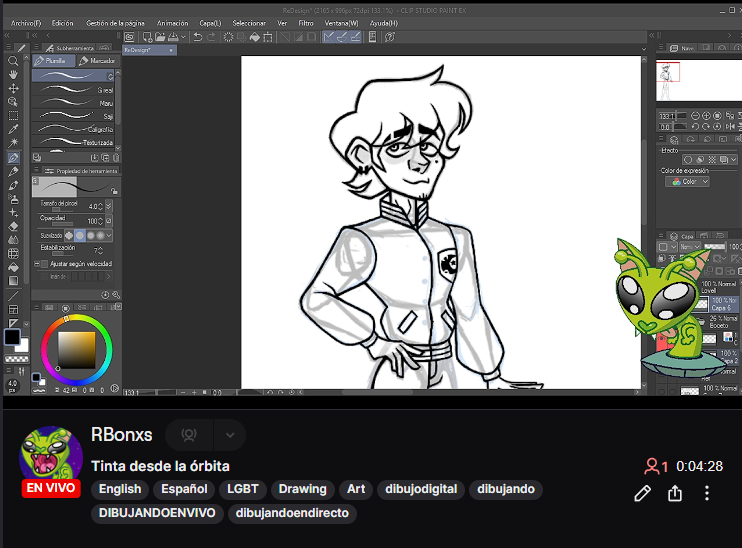Enable Ajustar según velocidad checkbox
Image resolution: width=742 pixels, height=548 pixels.
tap(44, 264)
